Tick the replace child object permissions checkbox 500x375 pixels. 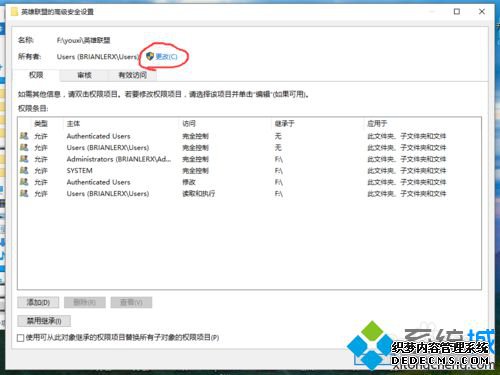point(20,338)
